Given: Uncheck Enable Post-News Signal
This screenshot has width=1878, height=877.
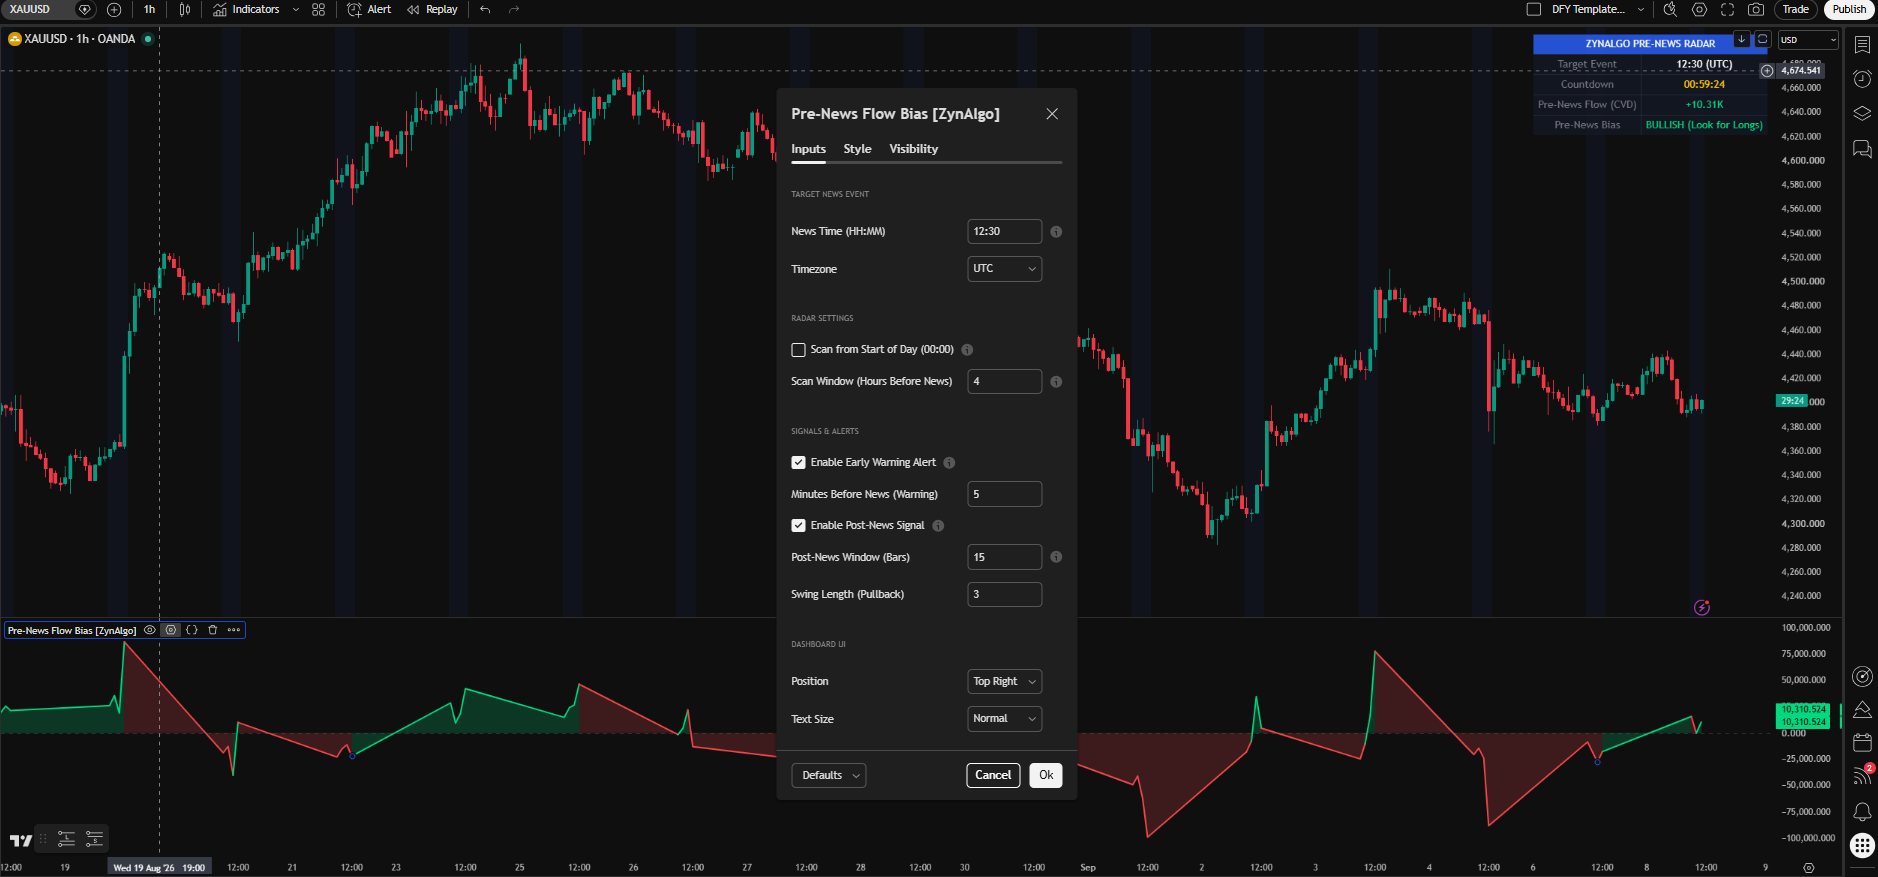Looking at the screenshot, I should pos(798,526).
